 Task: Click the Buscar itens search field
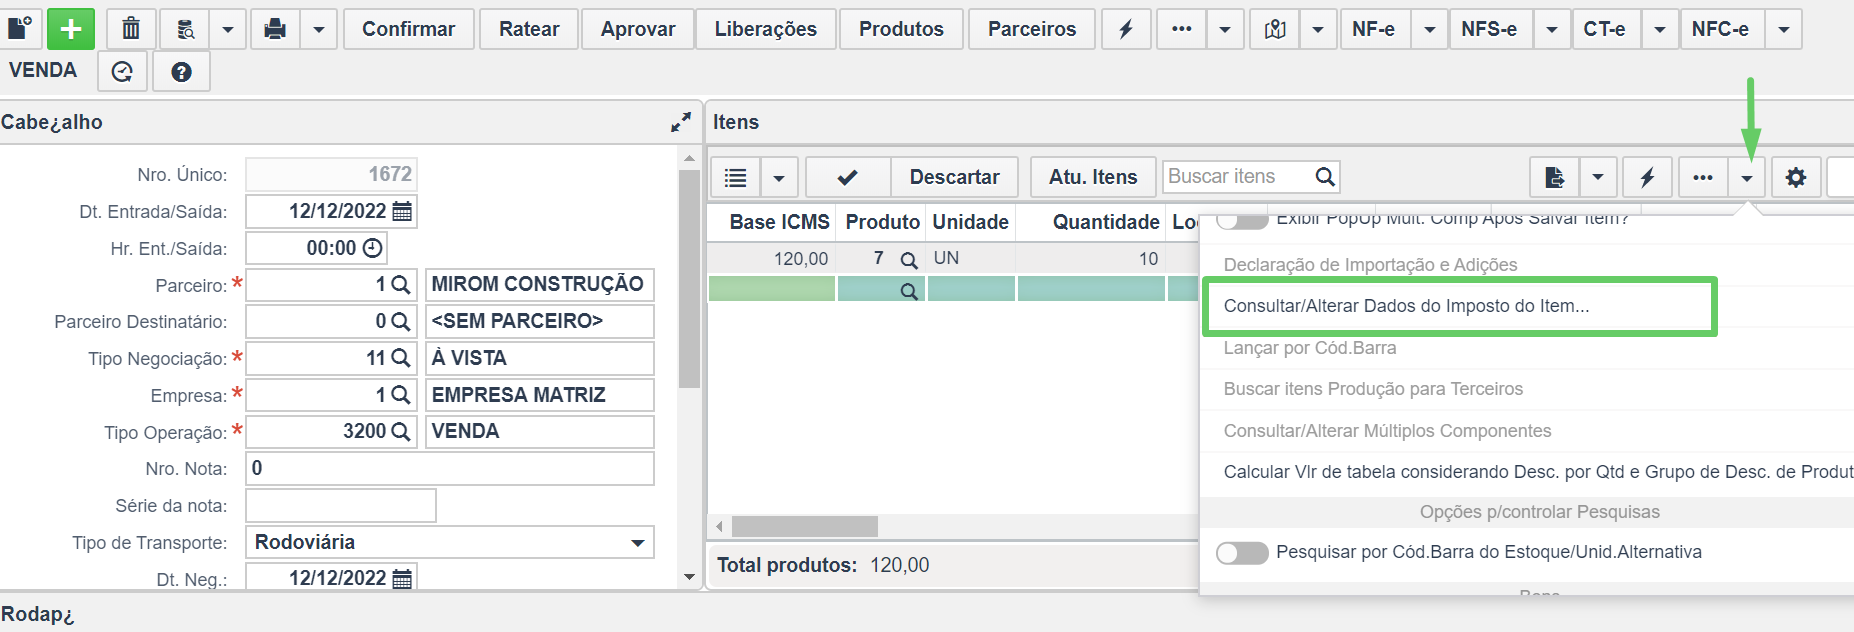tap(1238, 177)
